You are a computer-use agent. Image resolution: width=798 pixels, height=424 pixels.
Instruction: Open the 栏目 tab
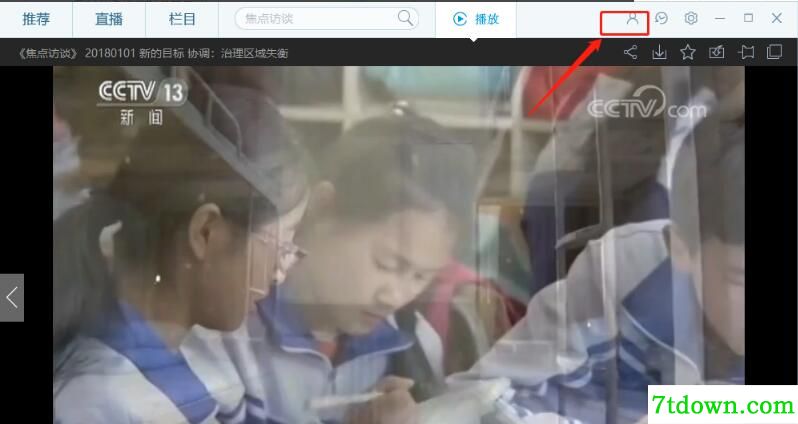point(182,19)
